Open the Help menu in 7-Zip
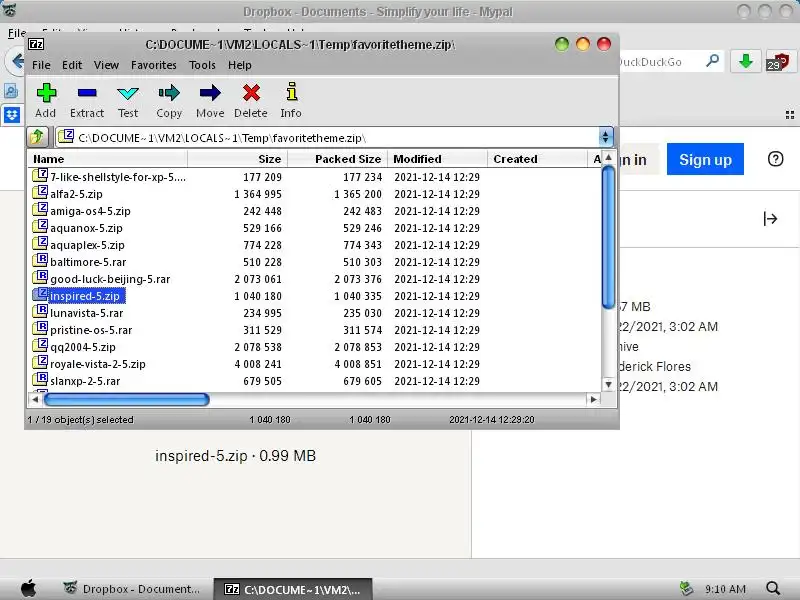The width and height of the screenshot is (800, 600). 239,65
